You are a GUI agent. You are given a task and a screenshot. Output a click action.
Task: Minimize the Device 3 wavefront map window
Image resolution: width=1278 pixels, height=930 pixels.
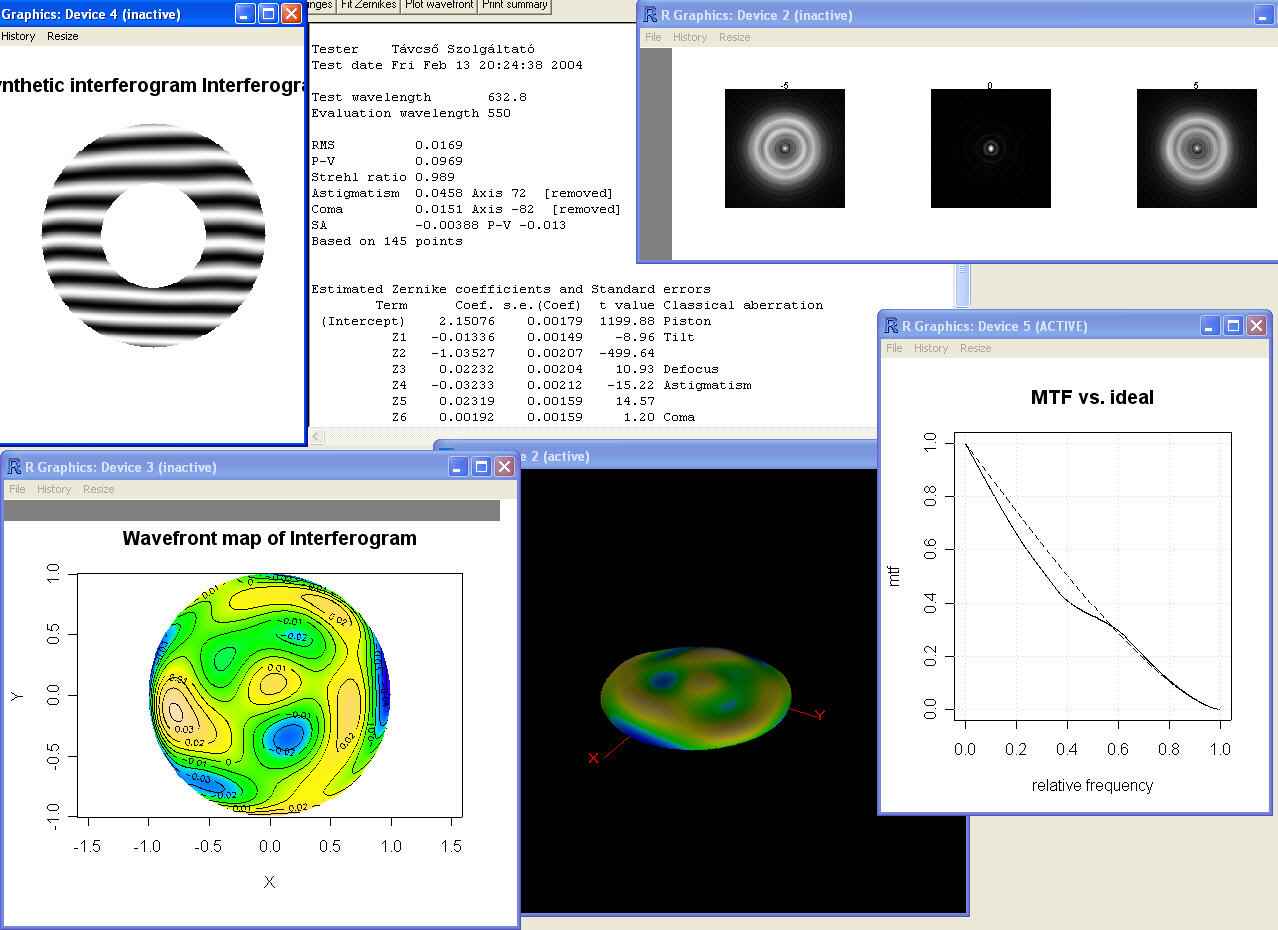click(x=457, y=467)
